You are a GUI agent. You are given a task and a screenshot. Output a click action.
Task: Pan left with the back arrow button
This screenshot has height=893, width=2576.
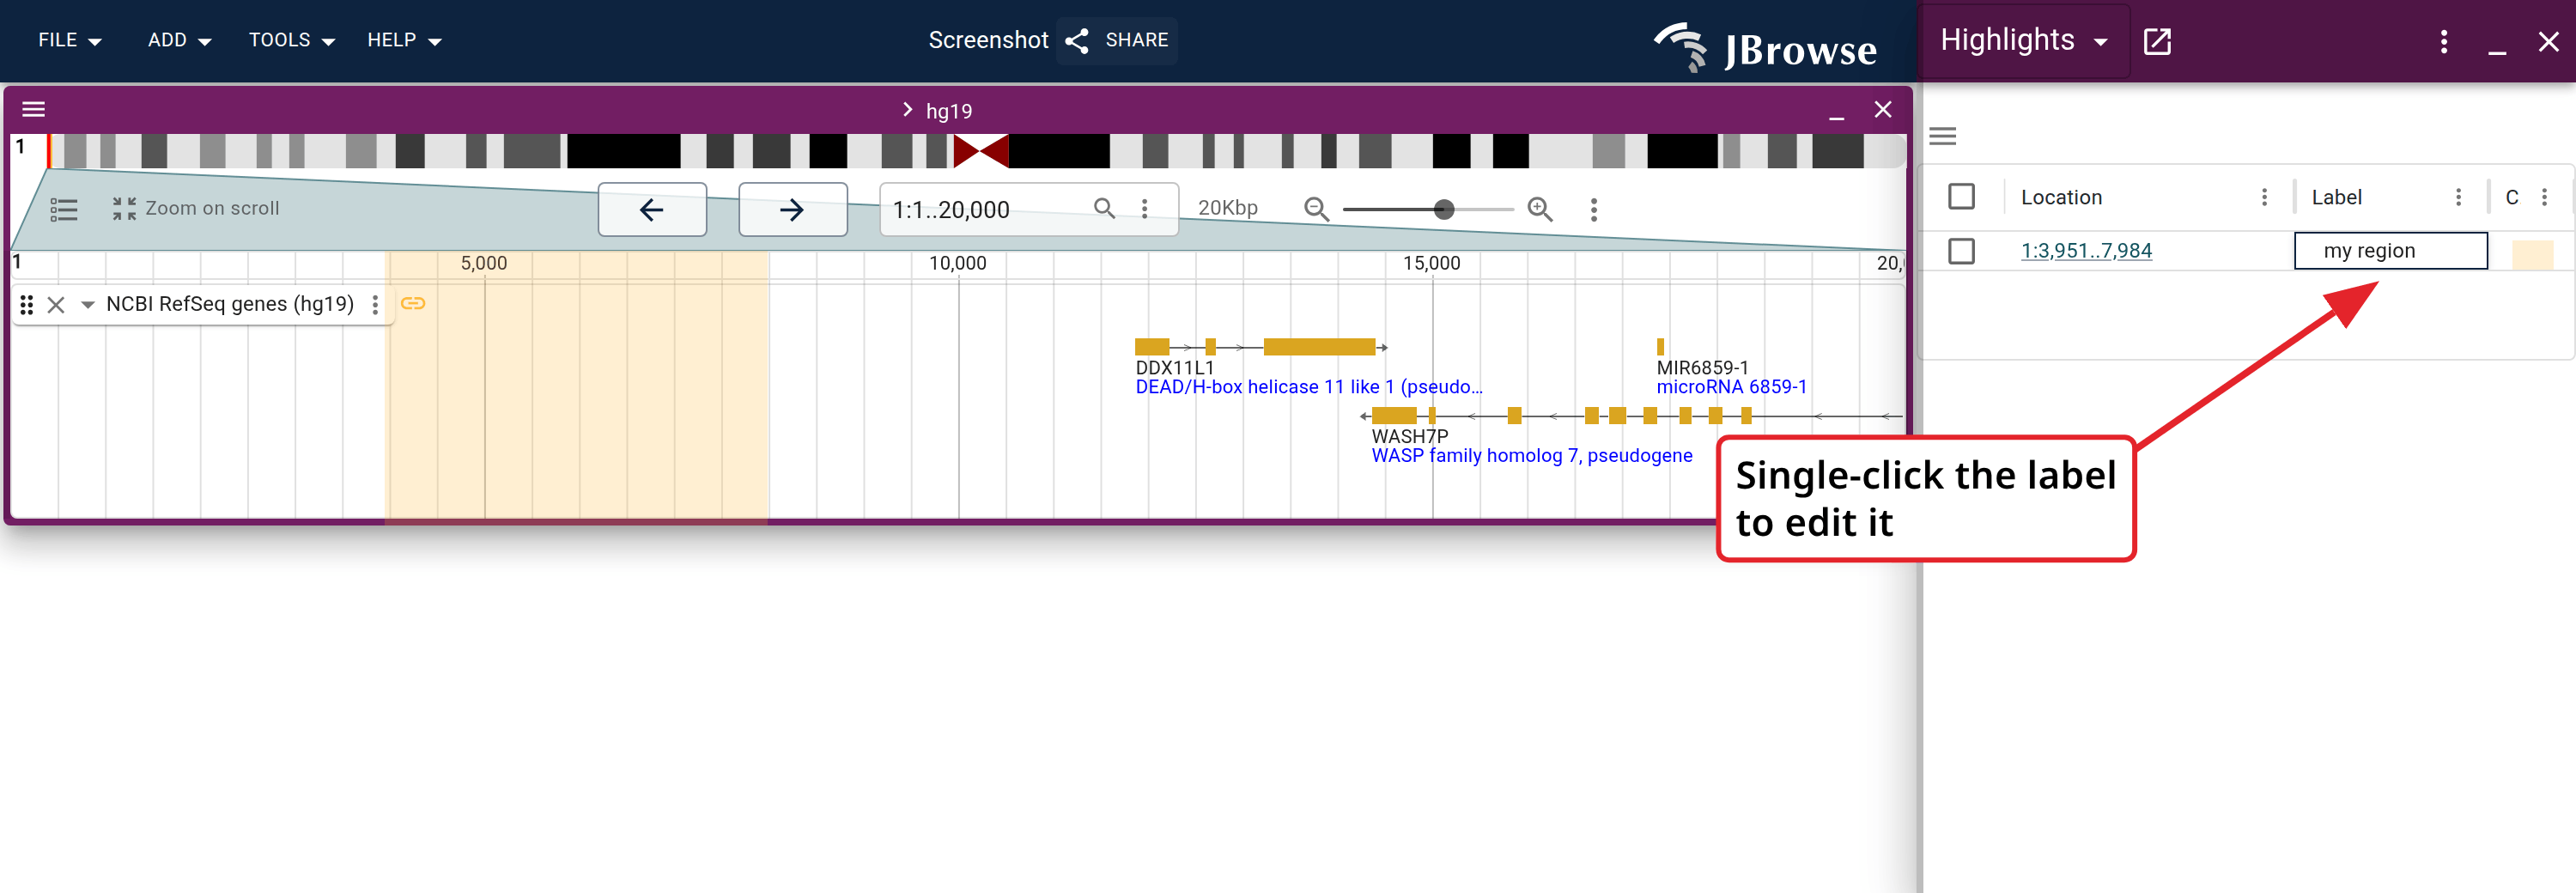click(652, 209)
